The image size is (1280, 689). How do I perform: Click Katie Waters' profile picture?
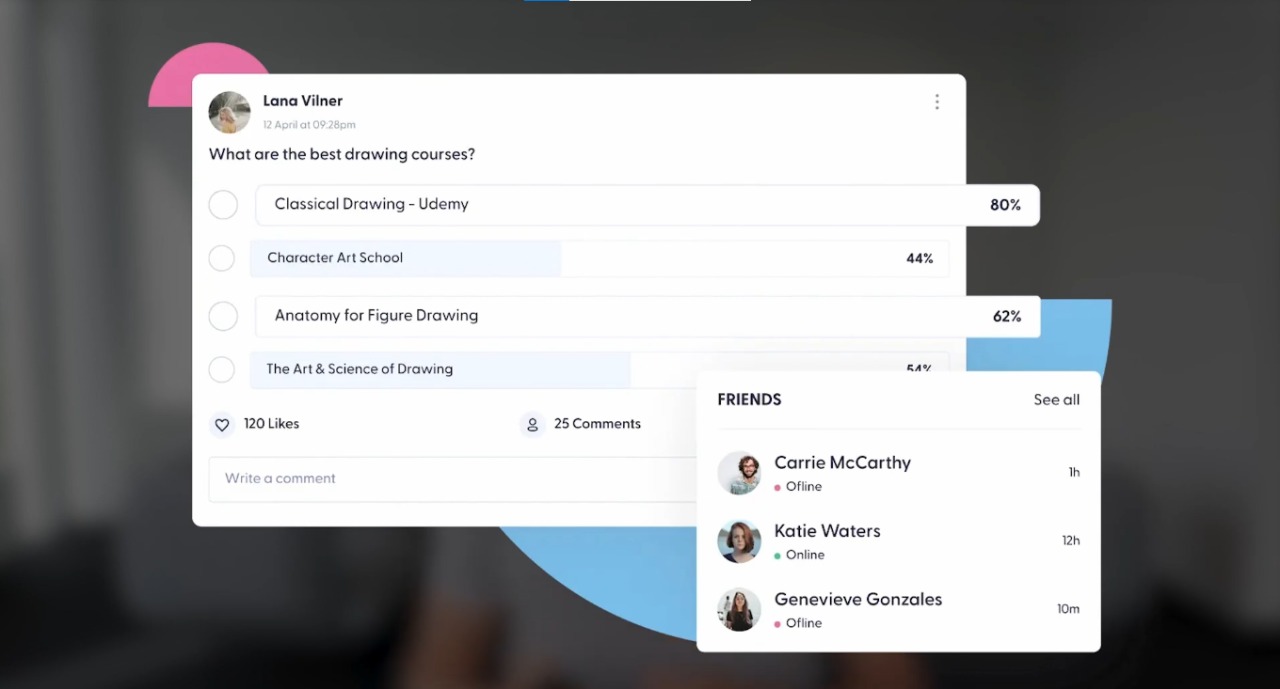(739, 541)
